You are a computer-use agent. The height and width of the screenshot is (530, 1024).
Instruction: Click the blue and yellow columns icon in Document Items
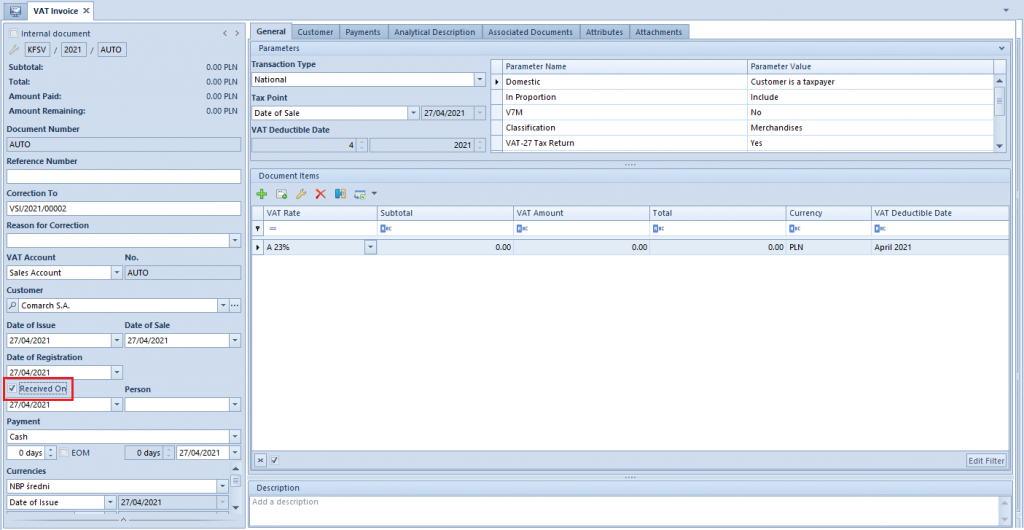[x=340, y=194]
